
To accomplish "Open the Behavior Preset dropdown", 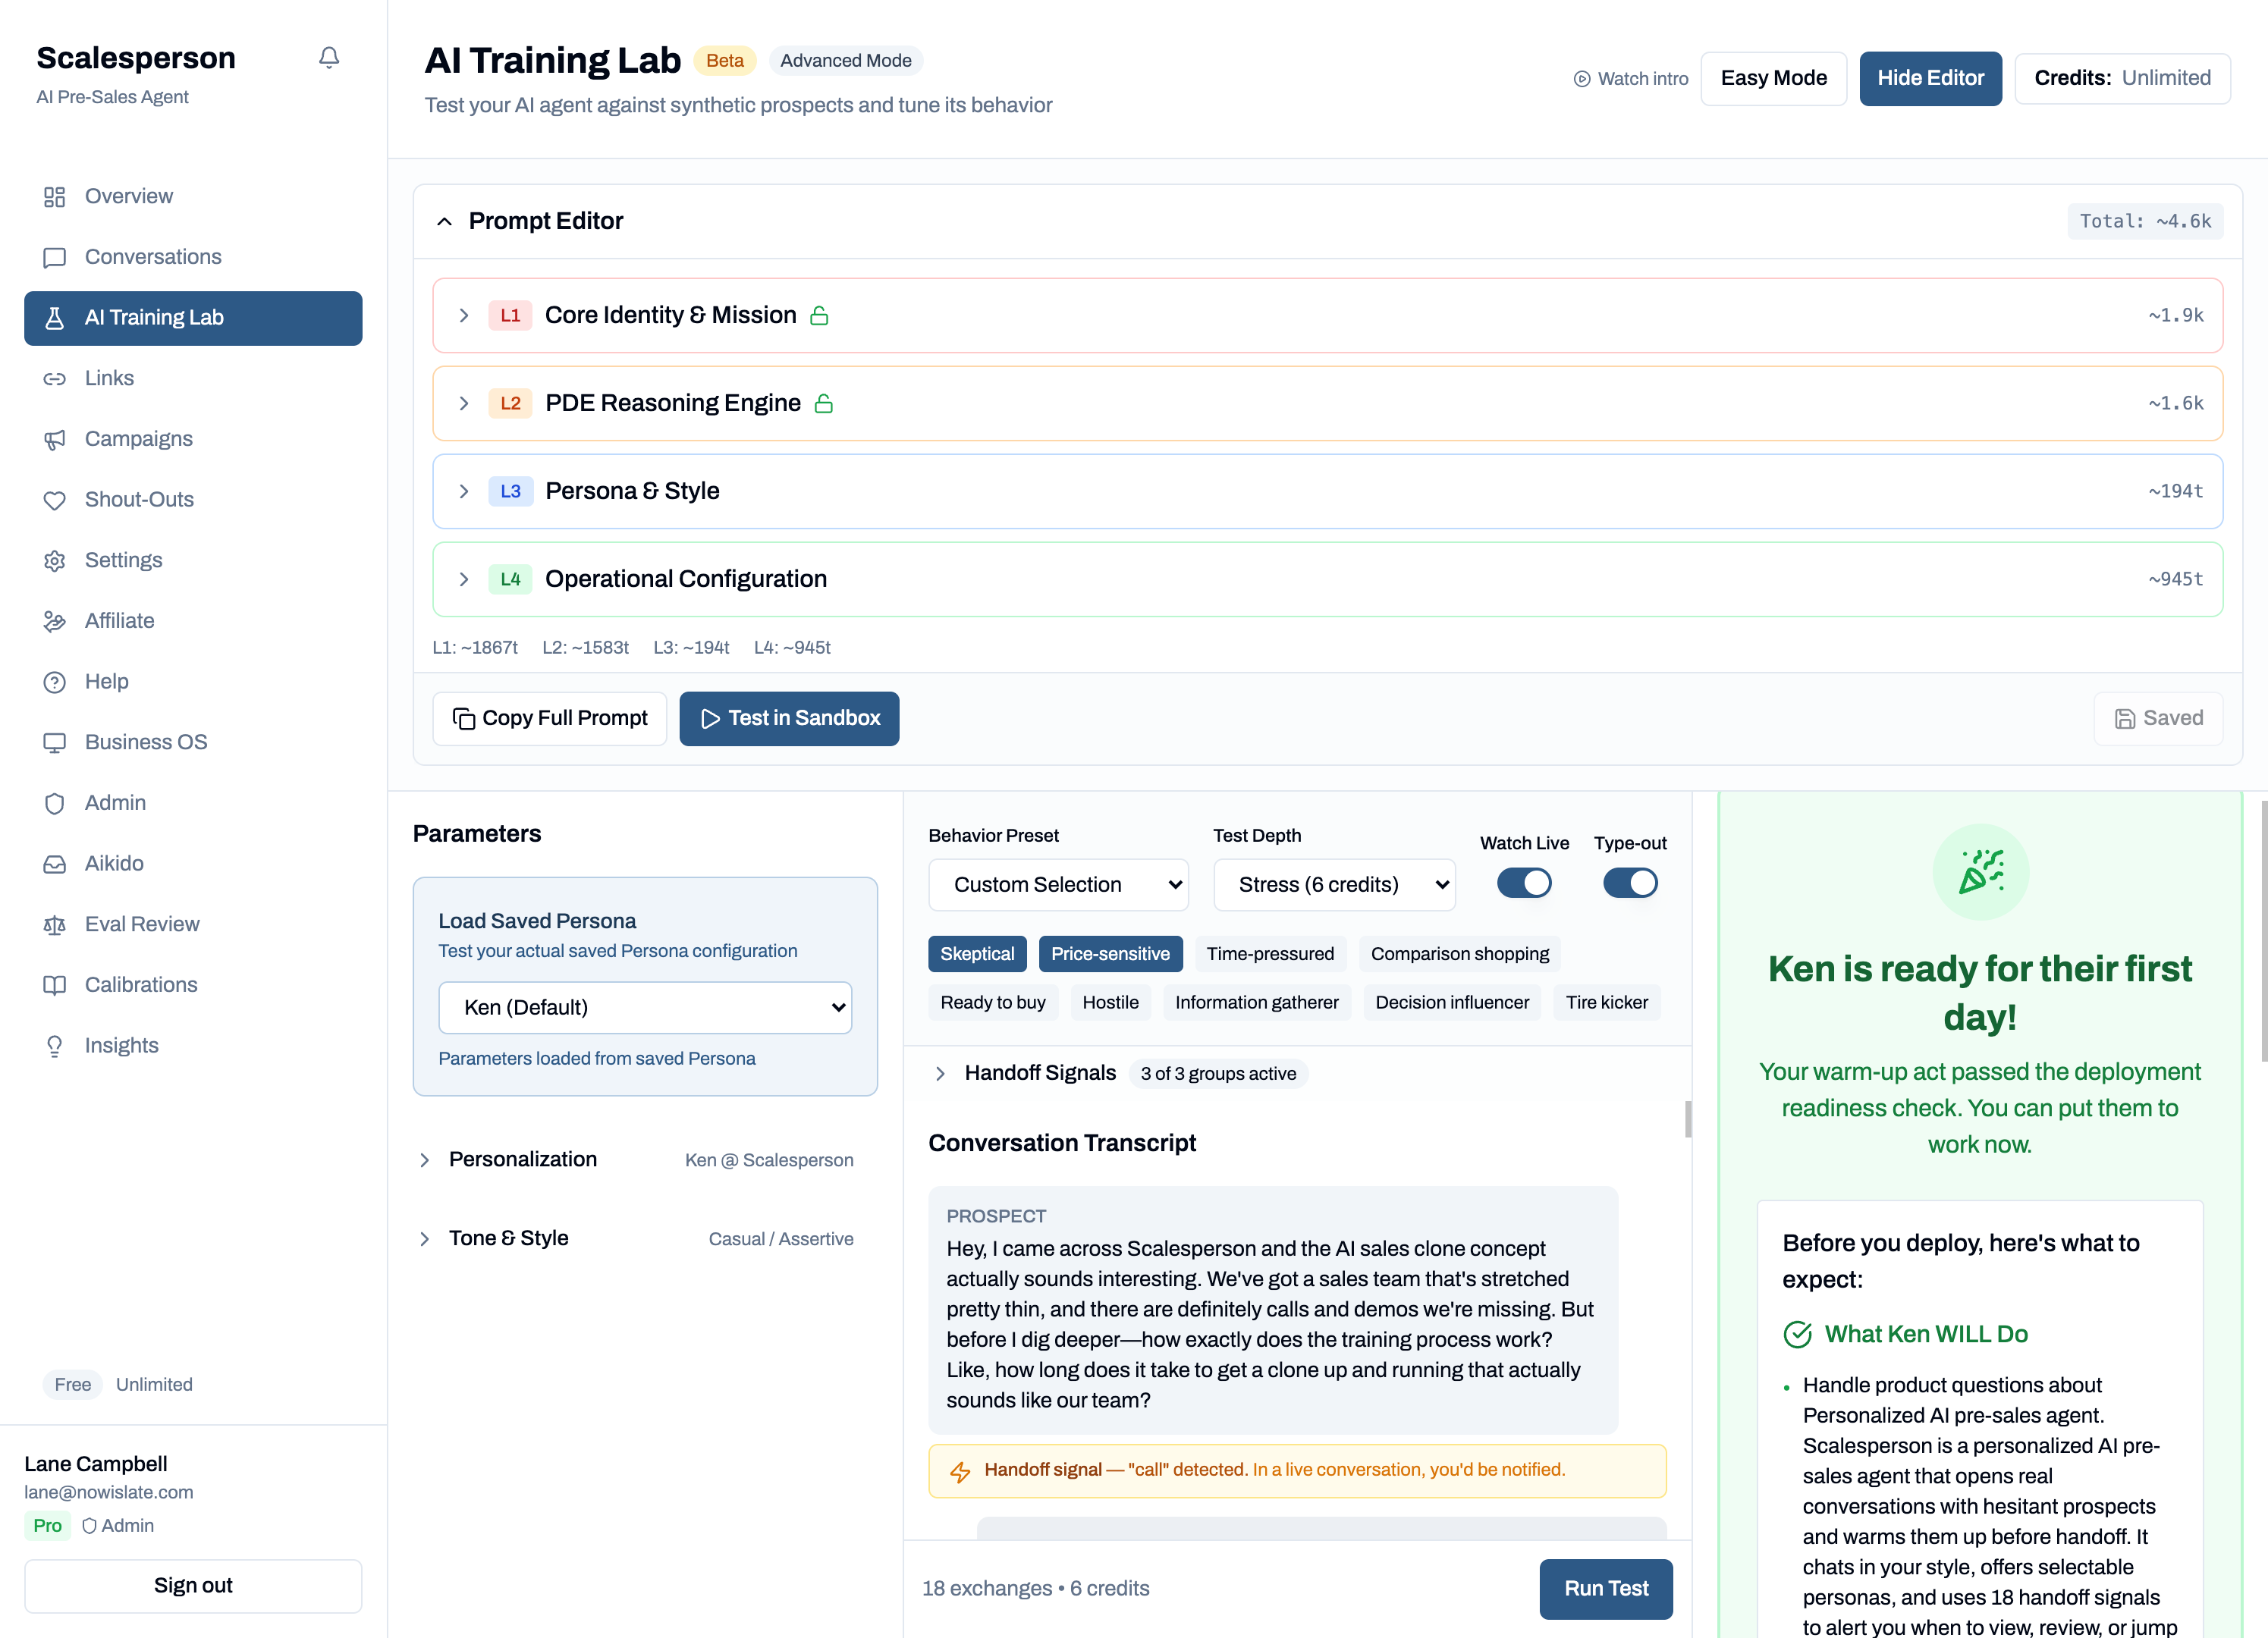I will tap(1058, 884).
